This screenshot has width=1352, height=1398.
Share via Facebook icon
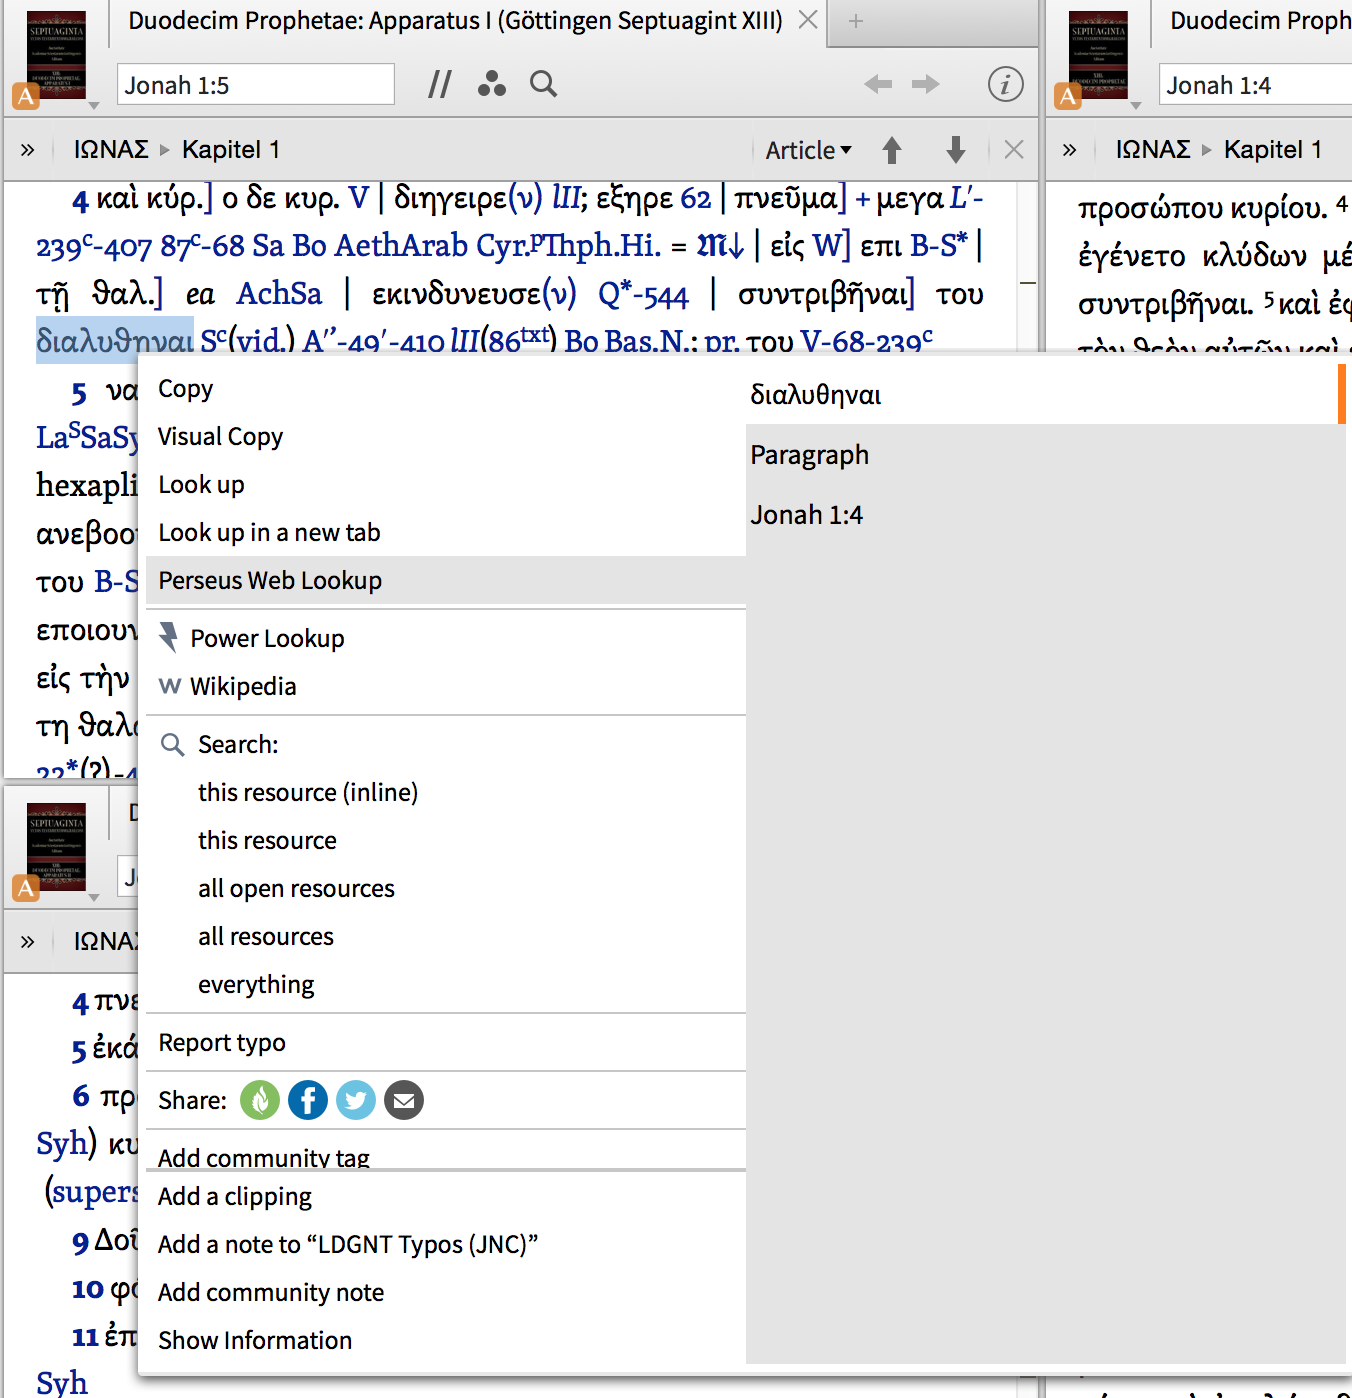[308, 1101]
